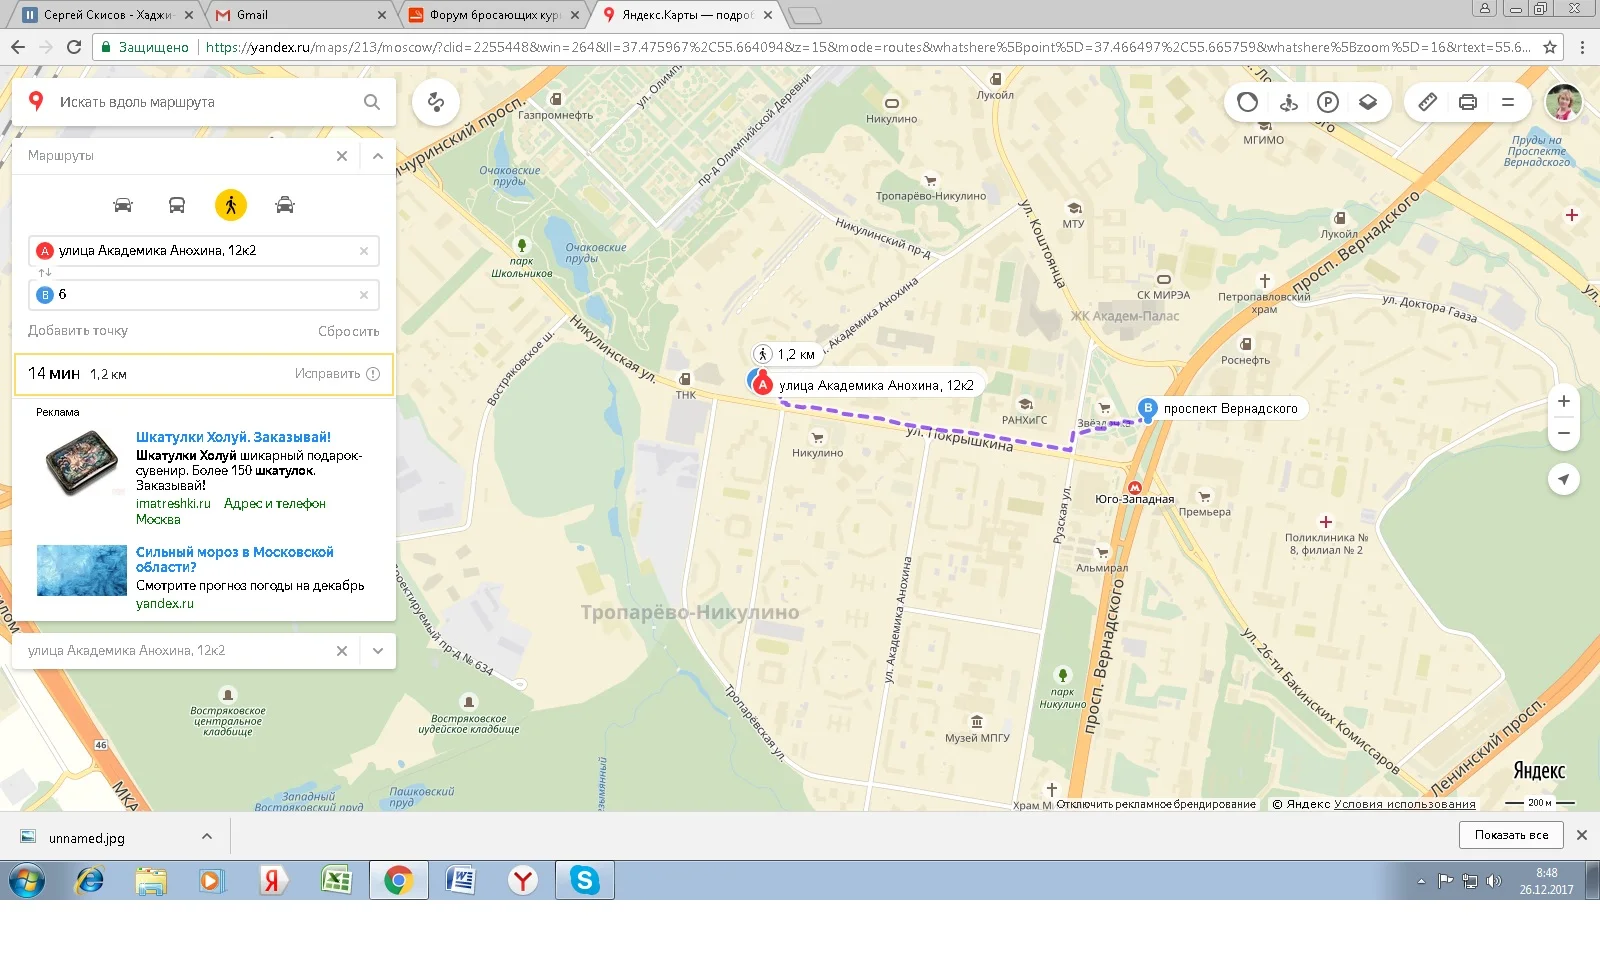Click the search magnifier icon
Screen dimensions: 1600x960
(x=372, y=102)
